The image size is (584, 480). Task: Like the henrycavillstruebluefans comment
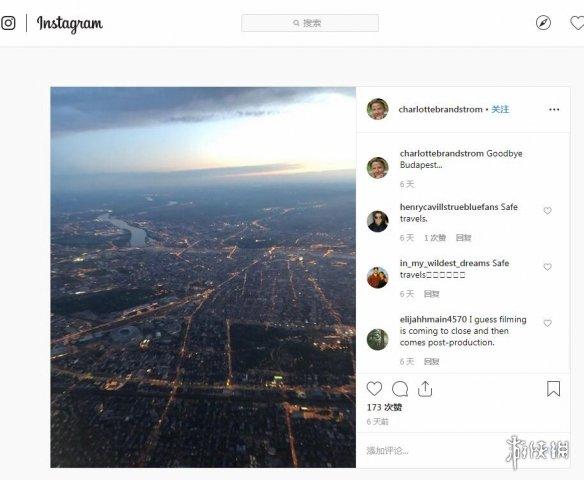click(547, 211)
